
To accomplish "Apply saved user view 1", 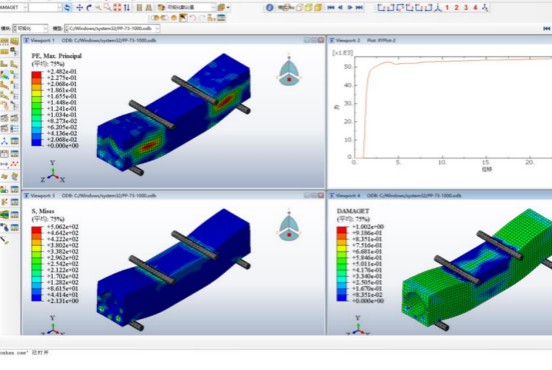I will click(447, 7).
